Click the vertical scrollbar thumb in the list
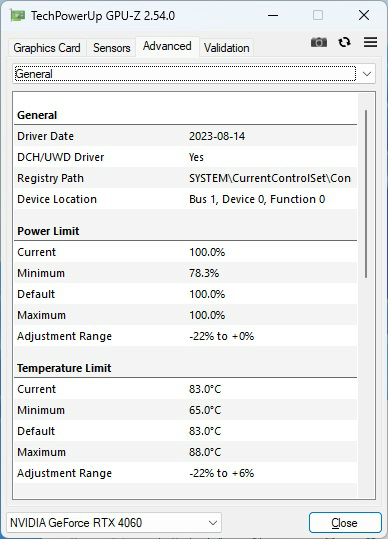 [x=366, y=194]
